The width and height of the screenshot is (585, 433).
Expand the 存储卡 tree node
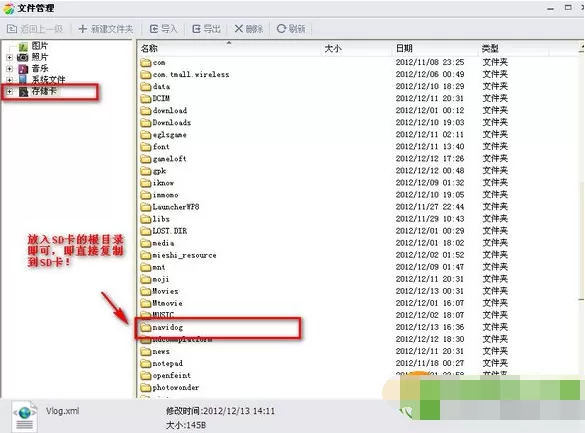[x=10, y=91]
